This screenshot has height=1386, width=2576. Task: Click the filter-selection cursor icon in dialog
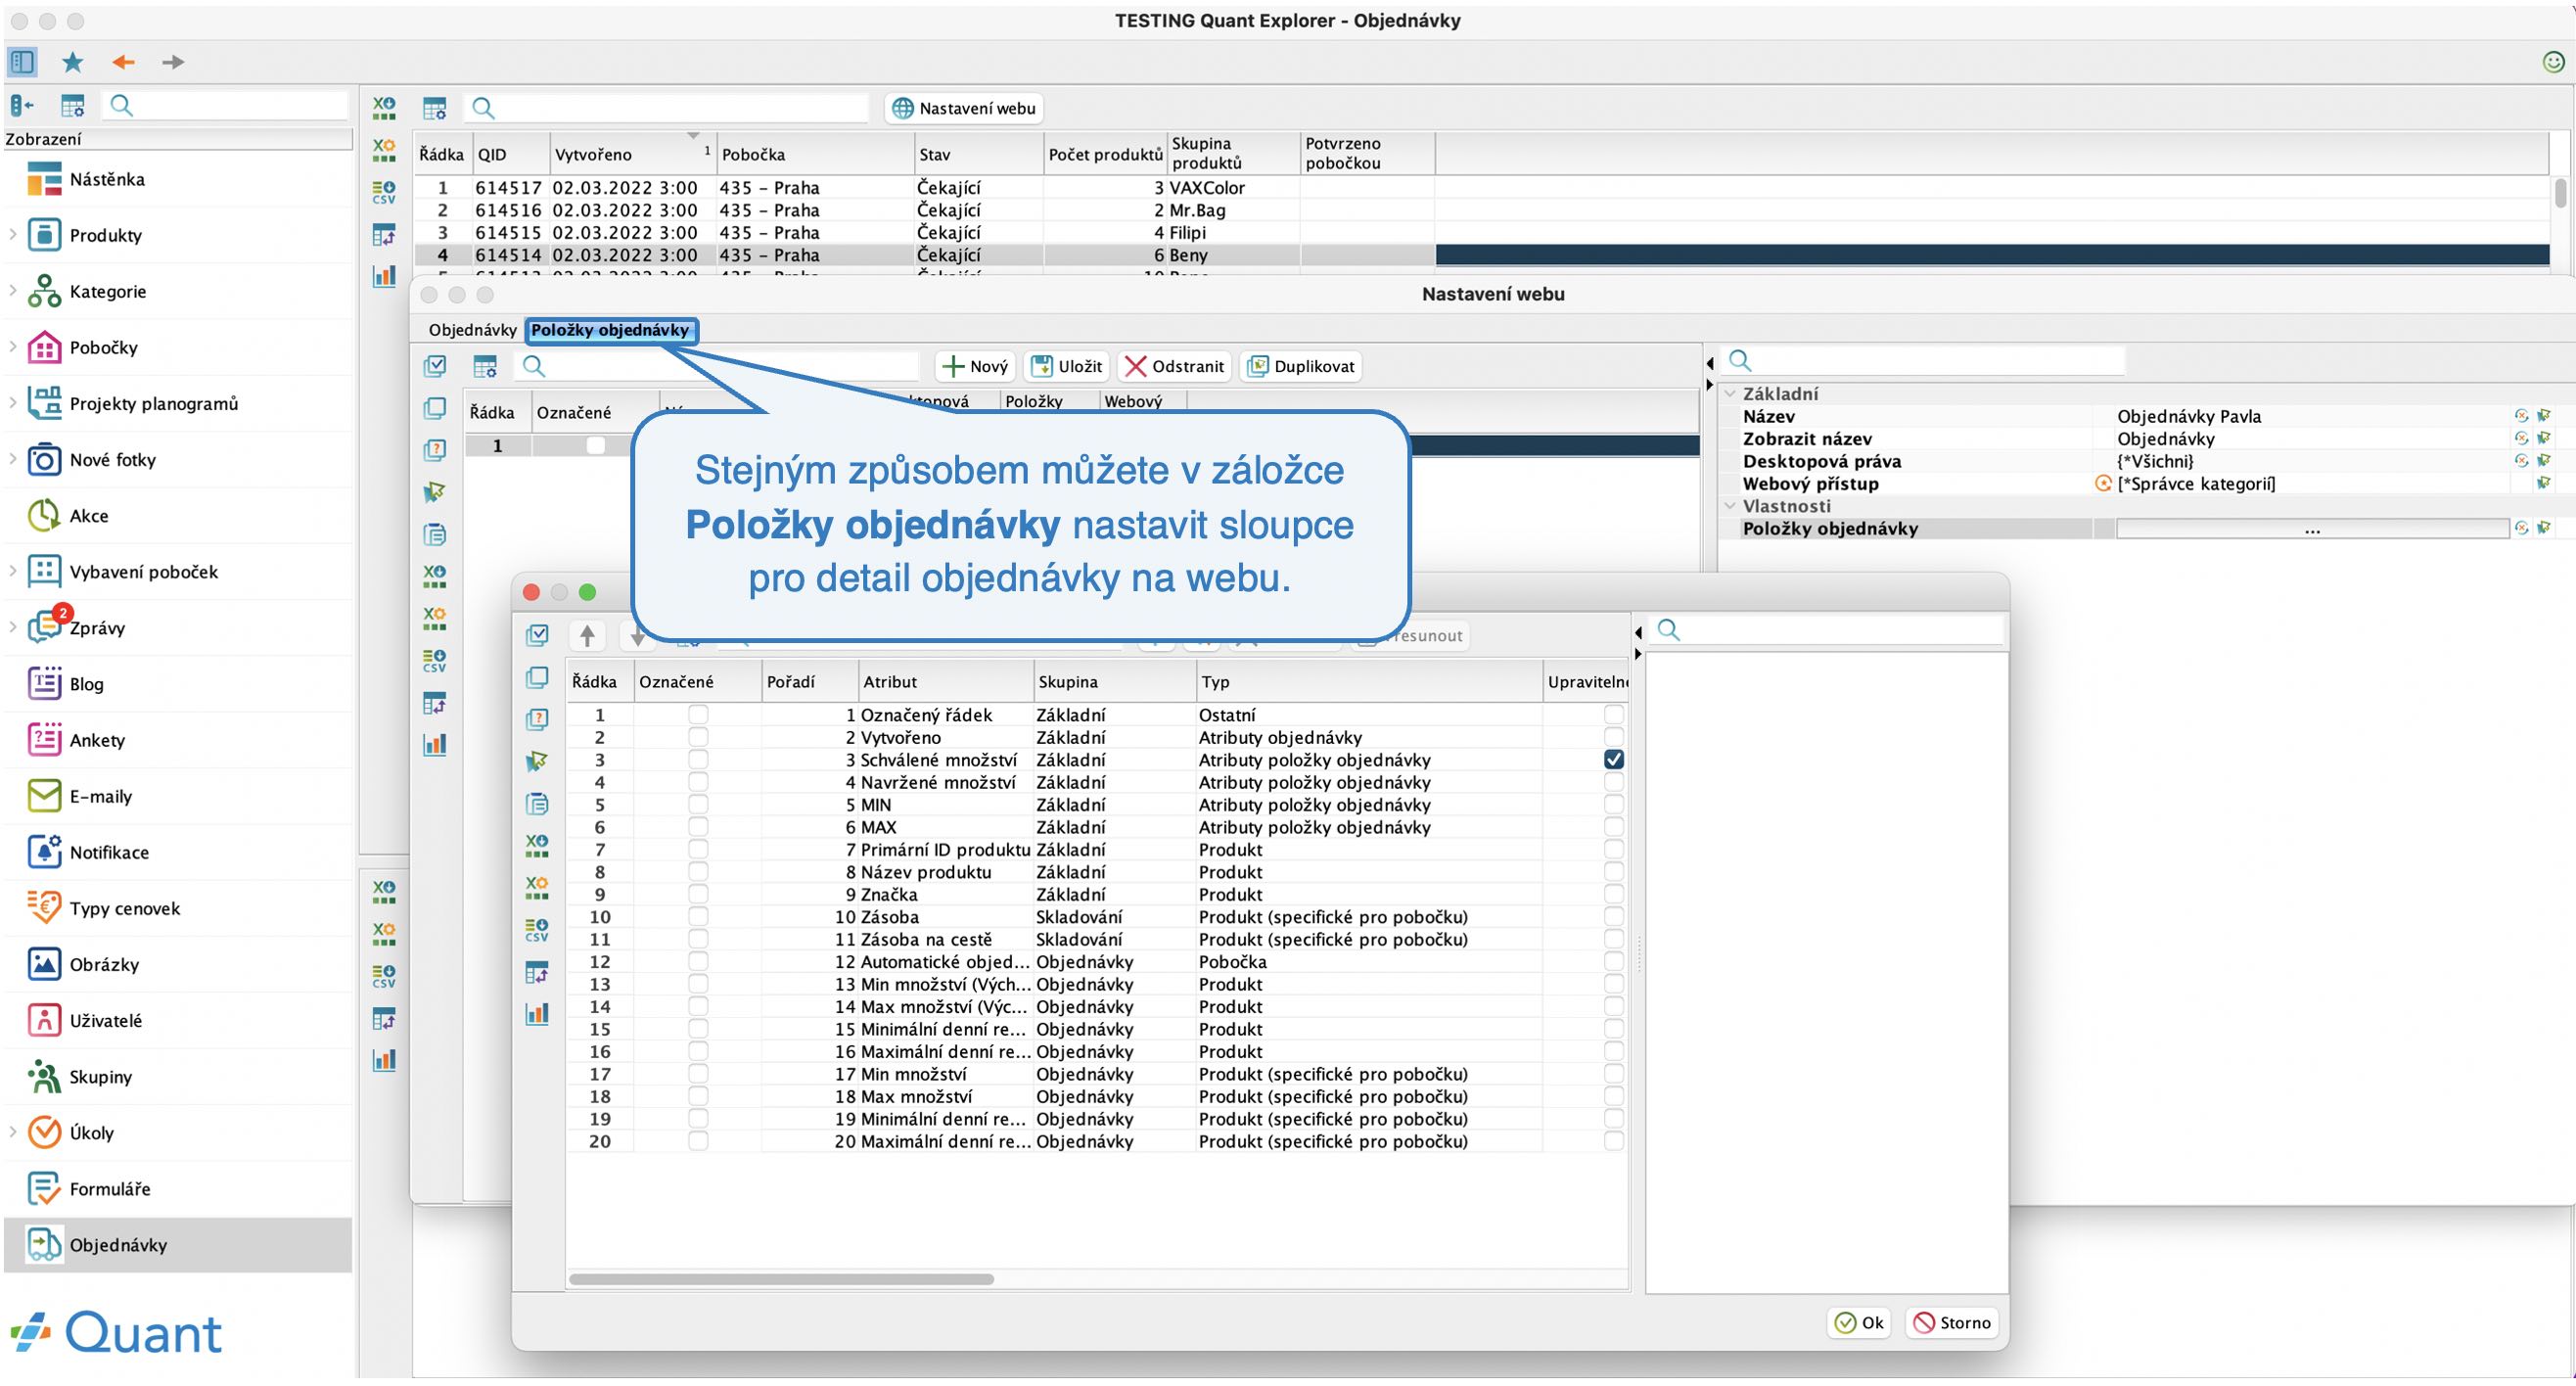point(537,762)
